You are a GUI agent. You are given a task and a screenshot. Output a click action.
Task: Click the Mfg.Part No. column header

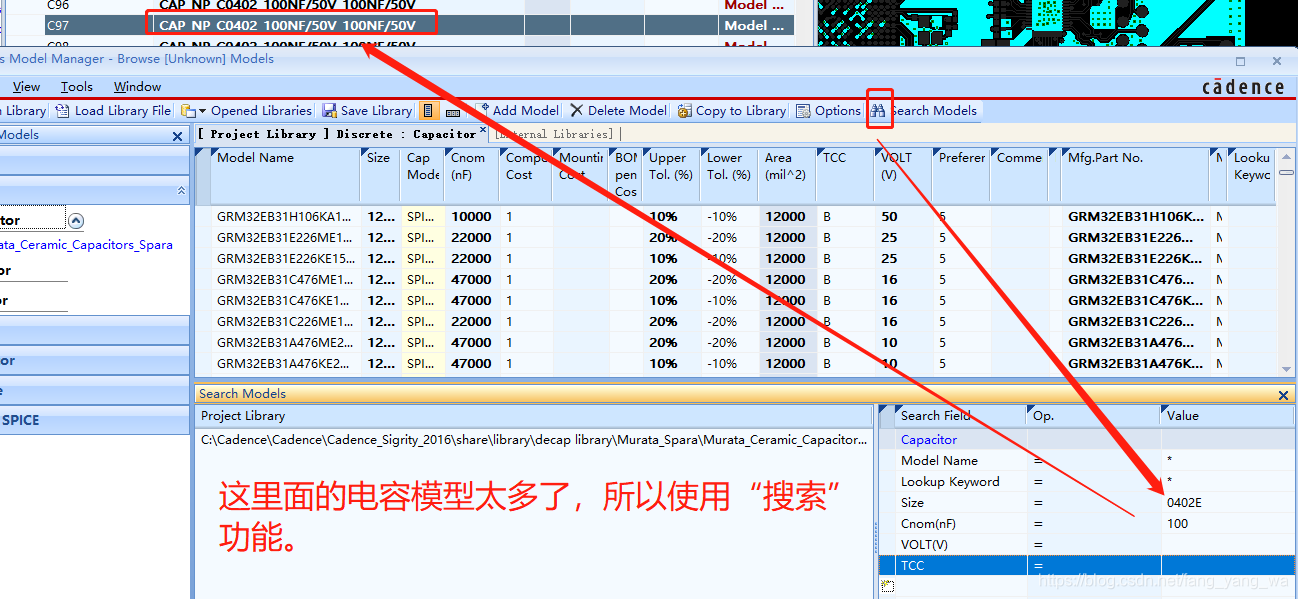(x=1137, y=175)
